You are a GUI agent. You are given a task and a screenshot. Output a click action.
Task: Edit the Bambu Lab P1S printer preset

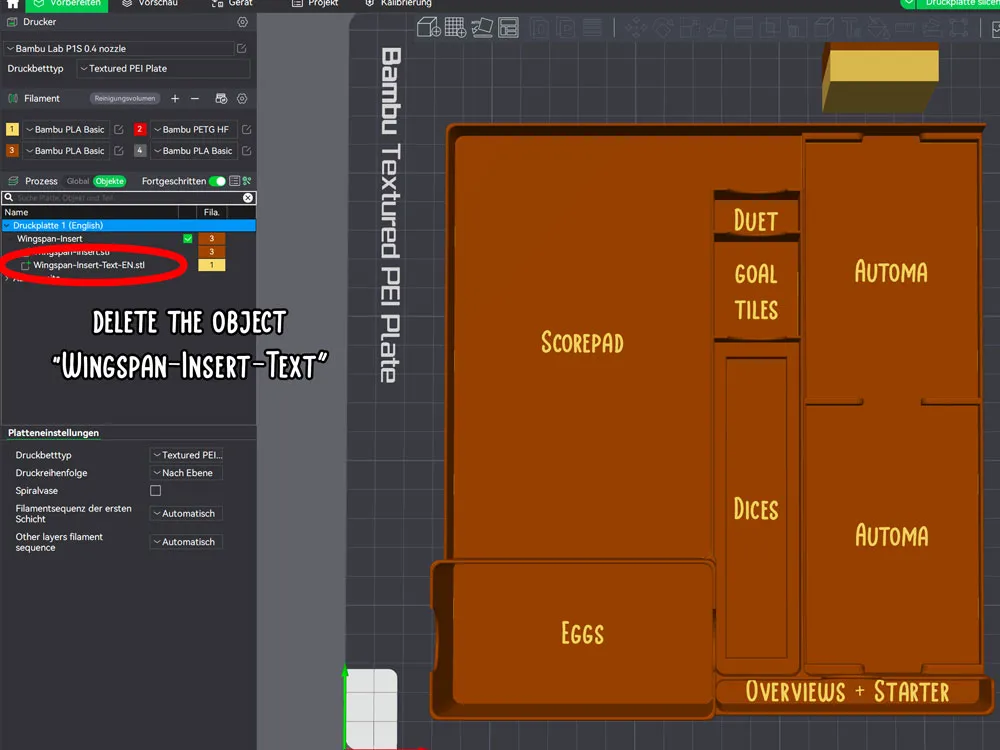242,48
